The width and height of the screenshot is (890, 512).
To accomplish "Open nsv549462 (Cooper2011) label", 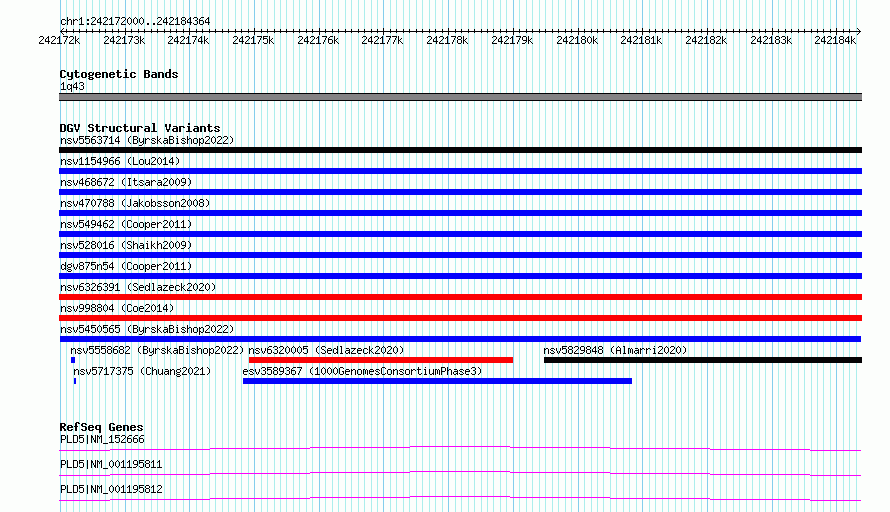I will (126, 224).
